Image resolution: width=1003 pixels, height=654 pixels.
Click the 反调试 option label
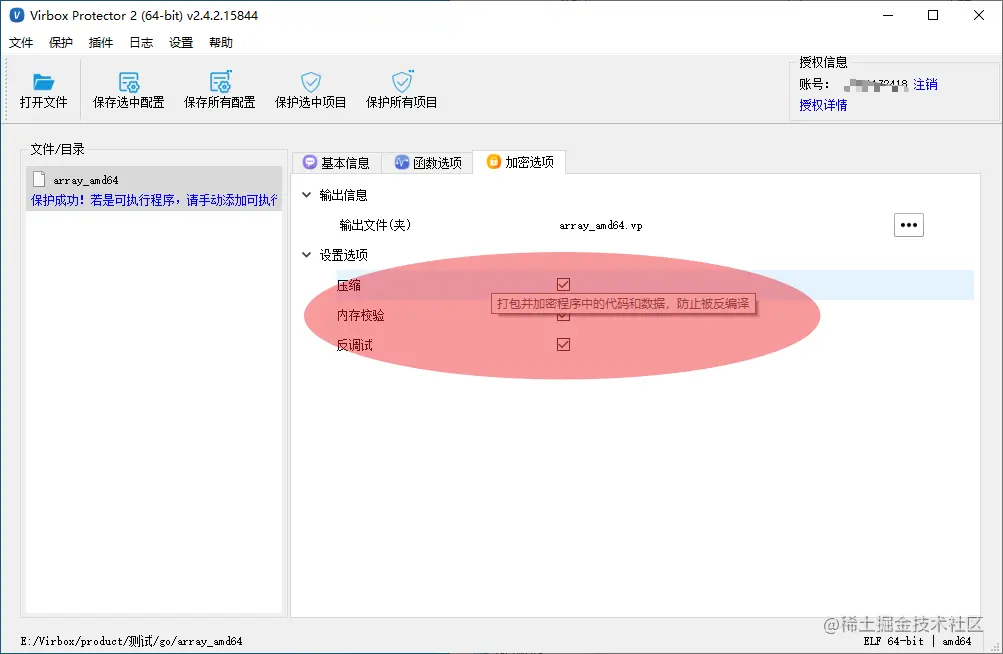[354, 346]
